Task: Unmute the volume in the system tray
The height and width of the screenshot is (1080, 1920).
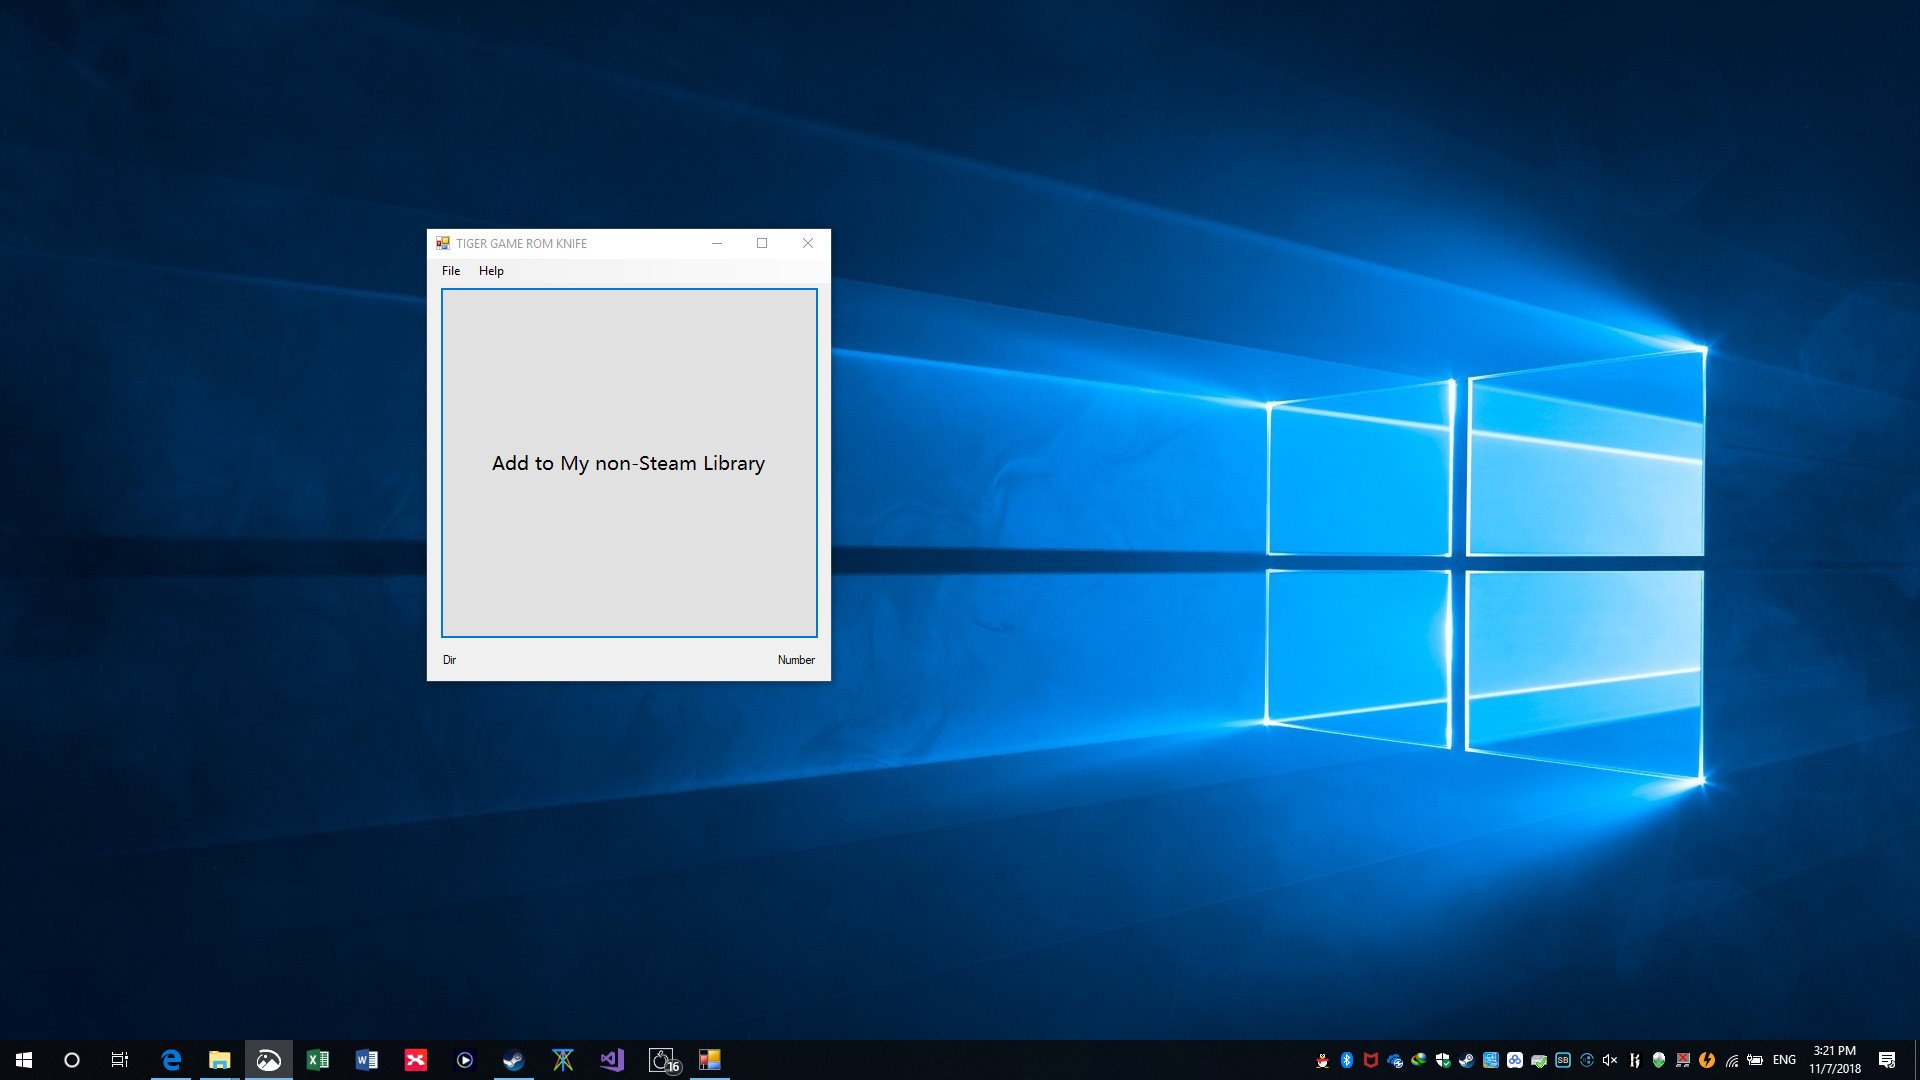Action: click(1608, 1059)
